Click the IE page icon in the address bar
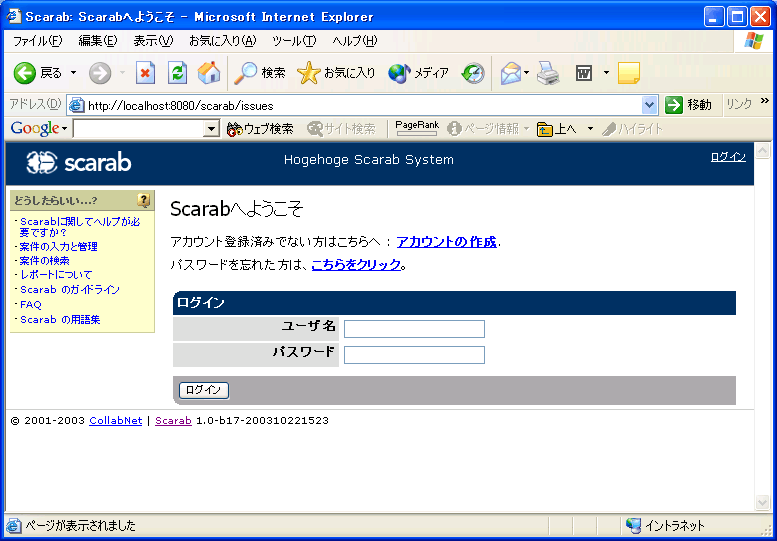The image size is (777, 541). tap(76, 105)
